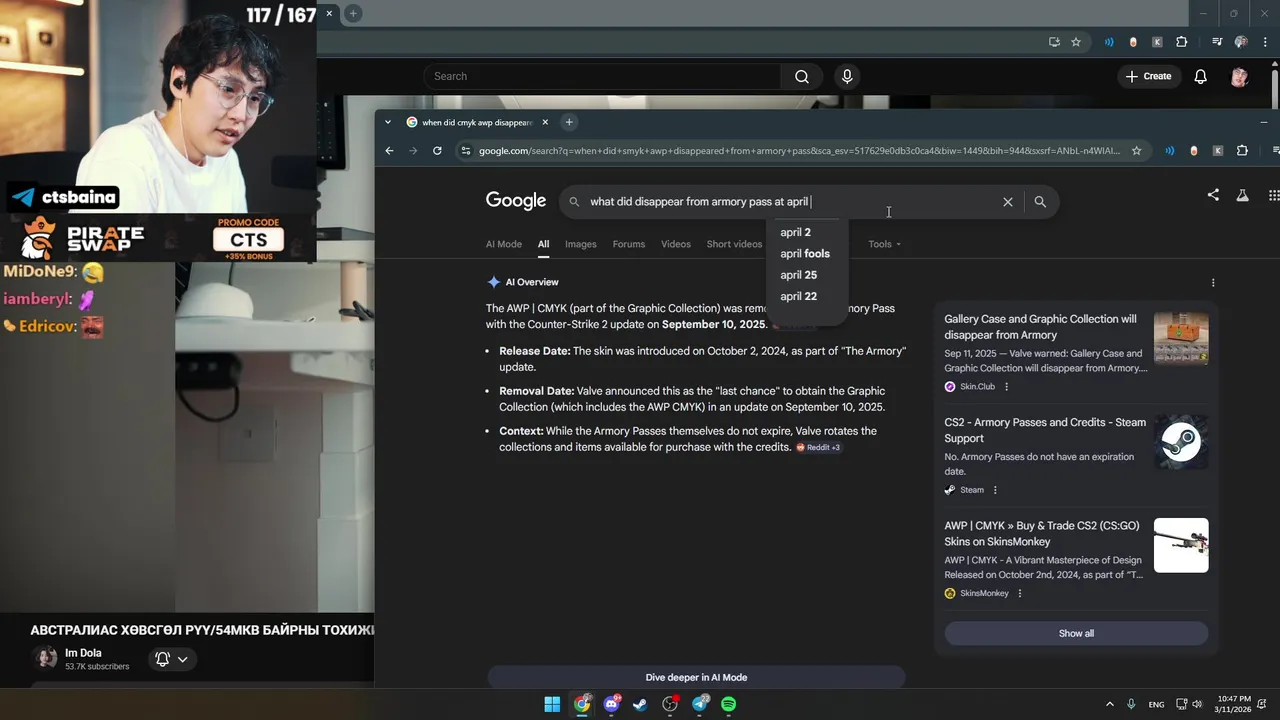Open Telegram from the taskbar
This screenshot has height=720, width=1280.
coord(700,704)
